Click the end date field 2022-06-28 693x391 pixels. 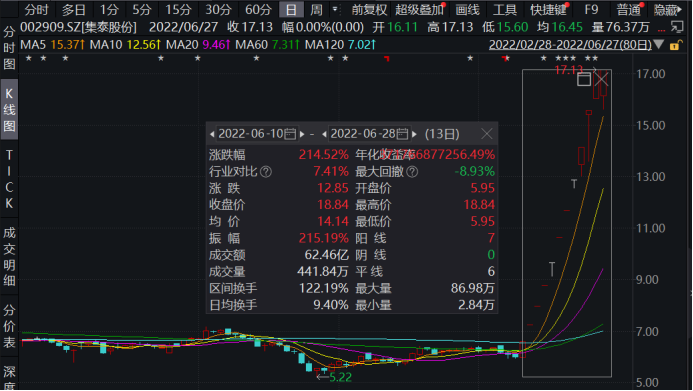pos(363,134)
